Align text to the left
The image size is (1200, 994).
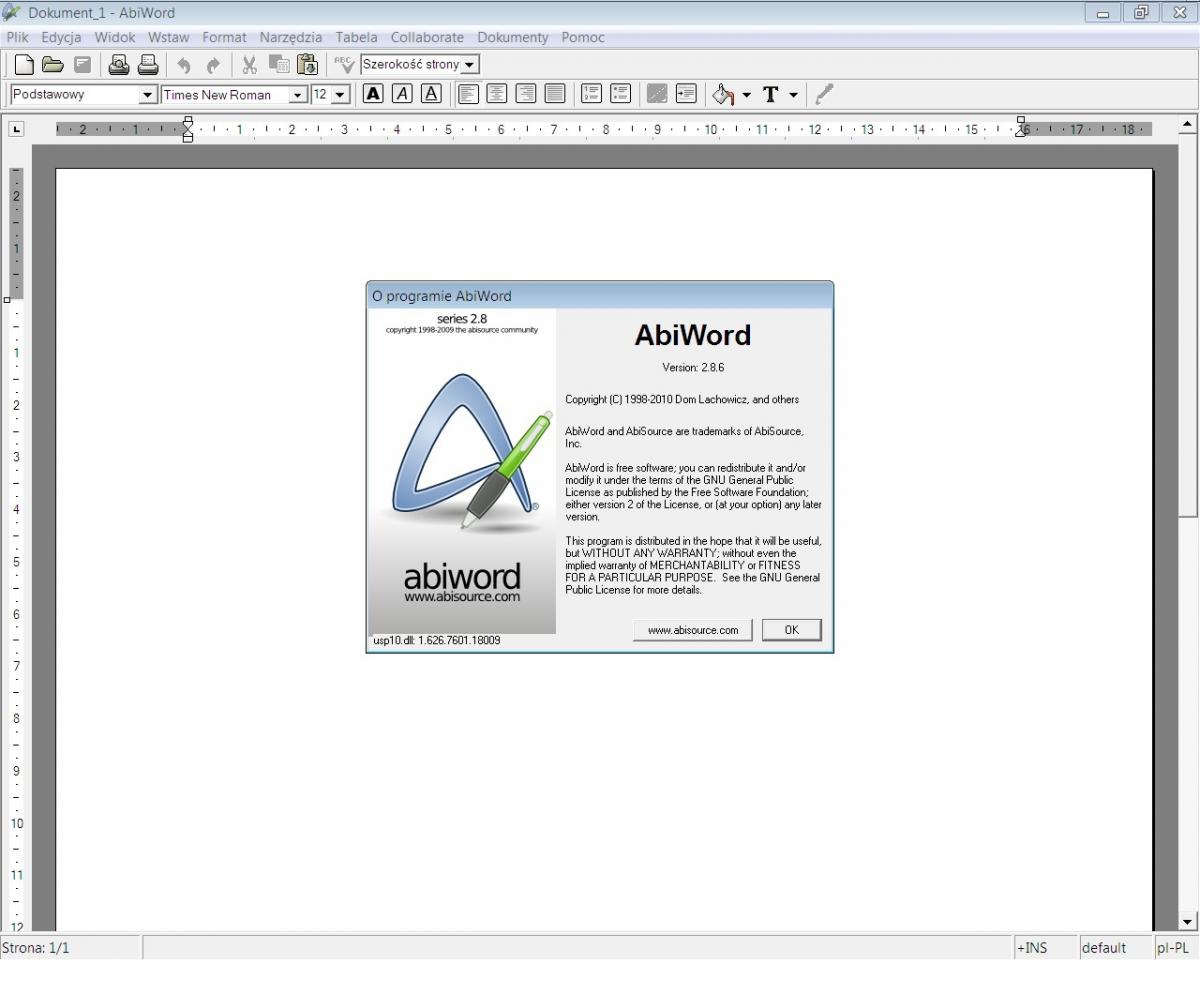coord(467,94)
